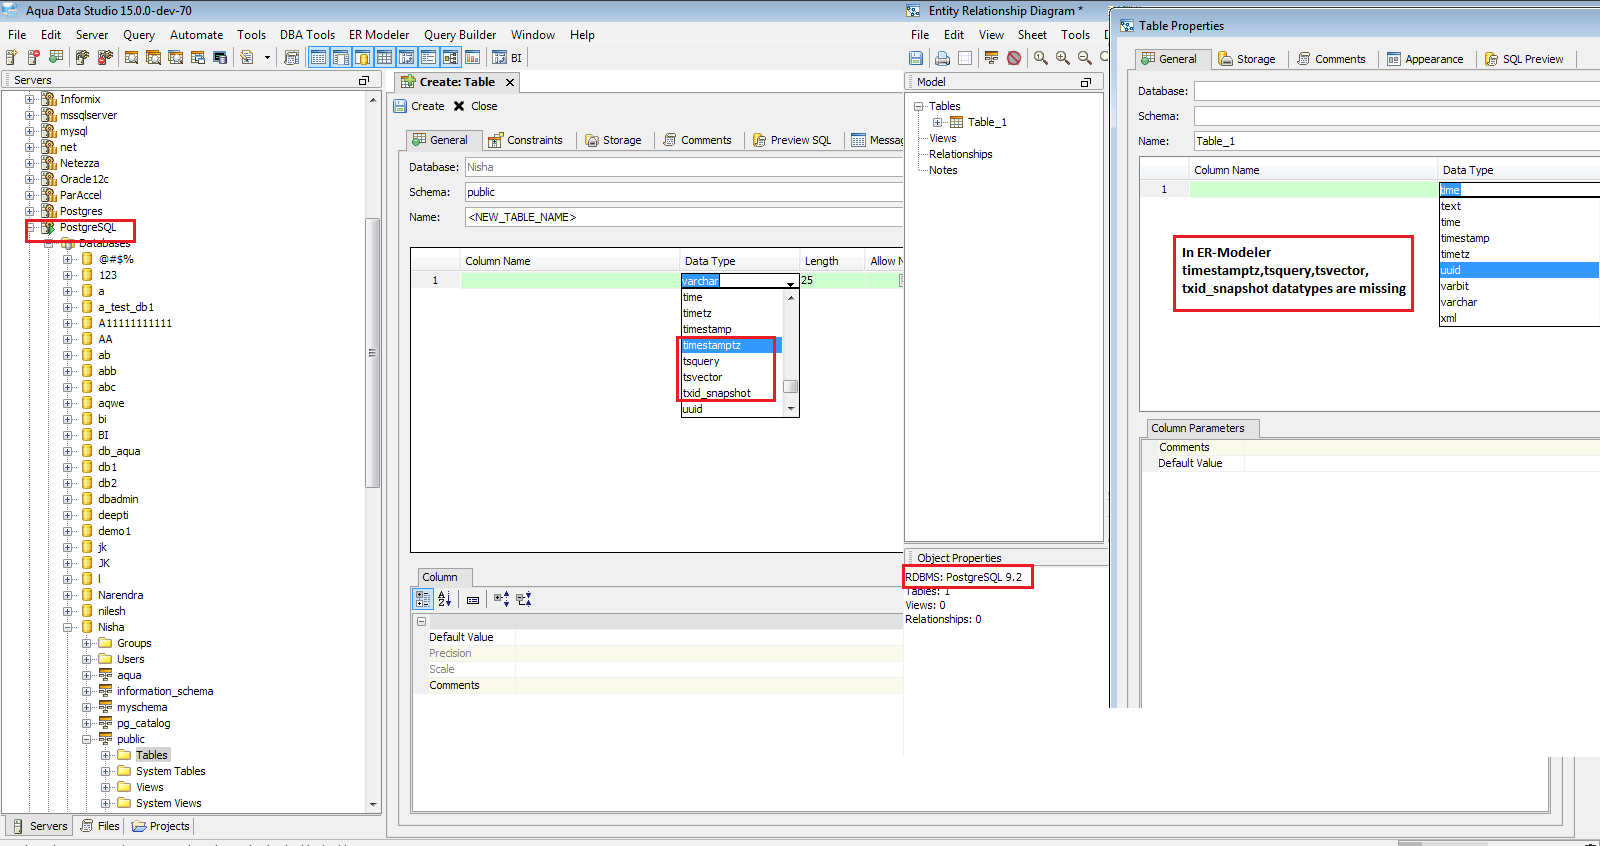Click the A-Z sort icon in Column panel

[445, 599]
